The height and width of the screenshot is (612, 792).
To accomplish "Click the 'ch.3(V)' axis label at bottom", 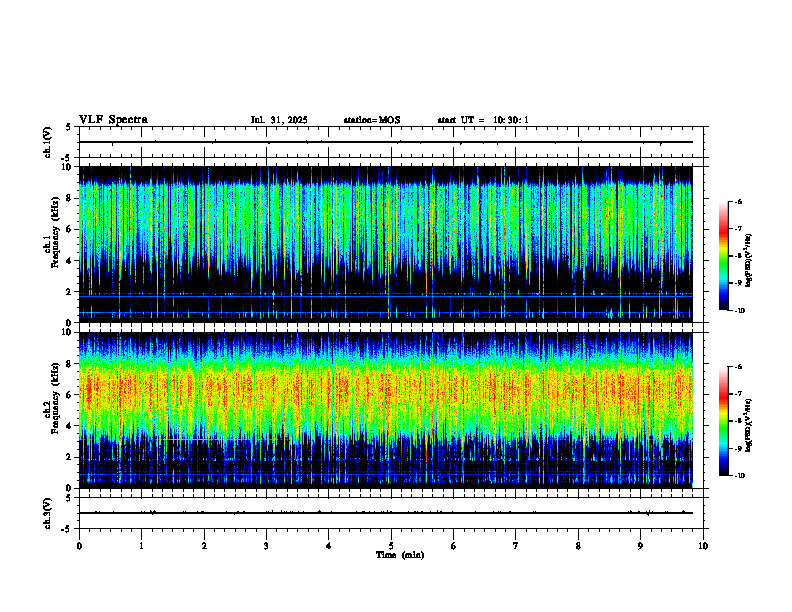I will pos(48,513).
